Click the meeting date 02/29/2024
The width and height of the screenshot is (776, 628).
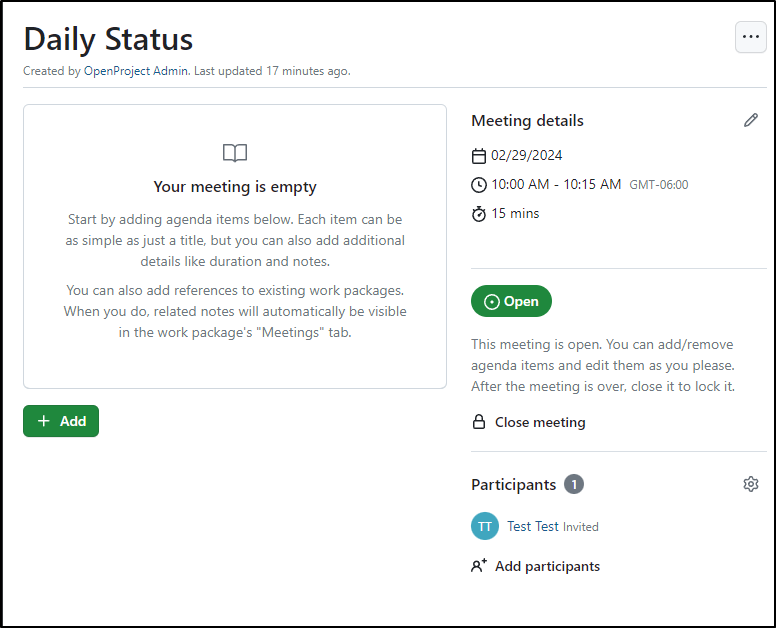(527, 155)
